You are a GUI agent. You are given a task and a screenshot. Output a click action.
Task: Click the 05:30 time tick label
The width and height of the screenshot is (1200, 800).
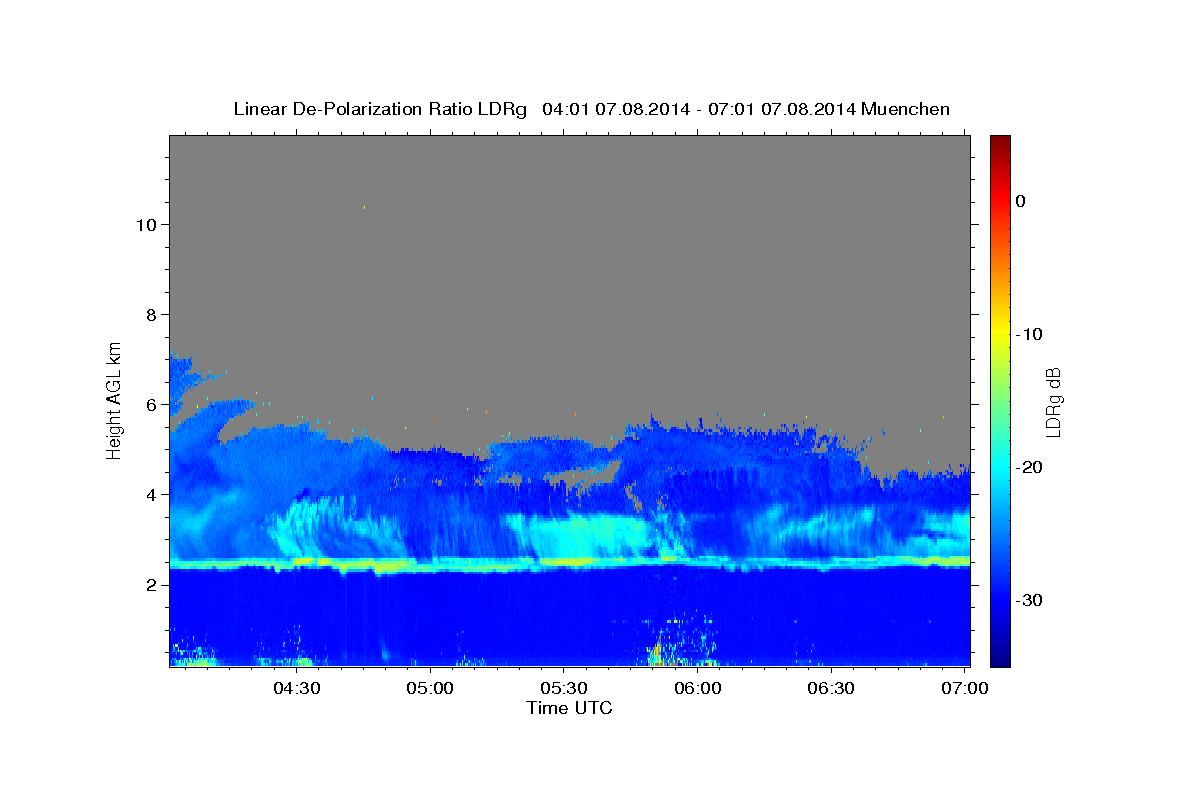(564, 688)
